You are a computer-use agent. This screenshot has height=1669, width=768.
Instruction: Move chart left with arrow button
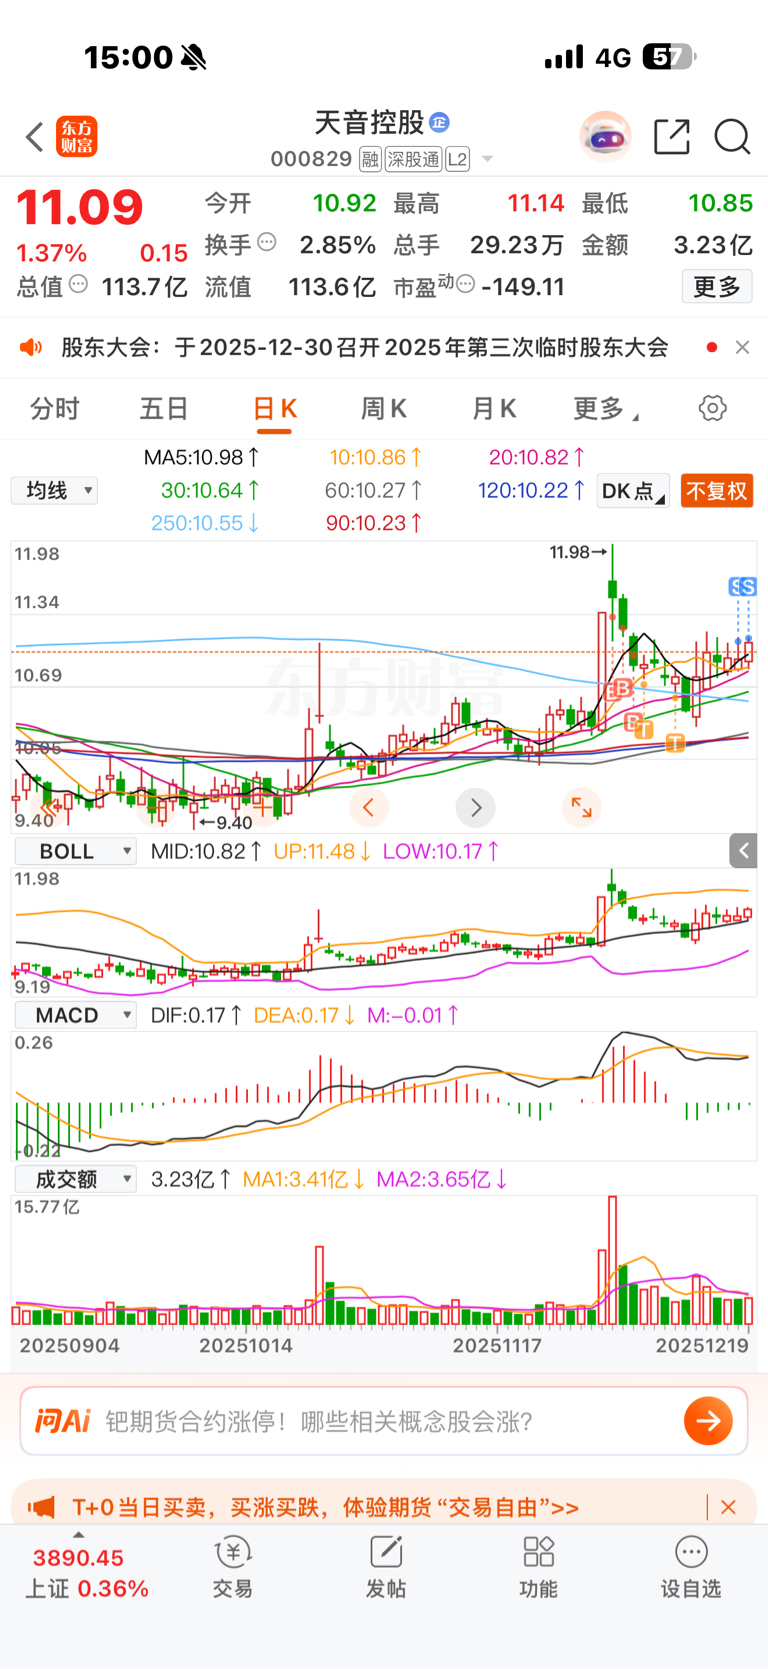click(x=368, y=807)
